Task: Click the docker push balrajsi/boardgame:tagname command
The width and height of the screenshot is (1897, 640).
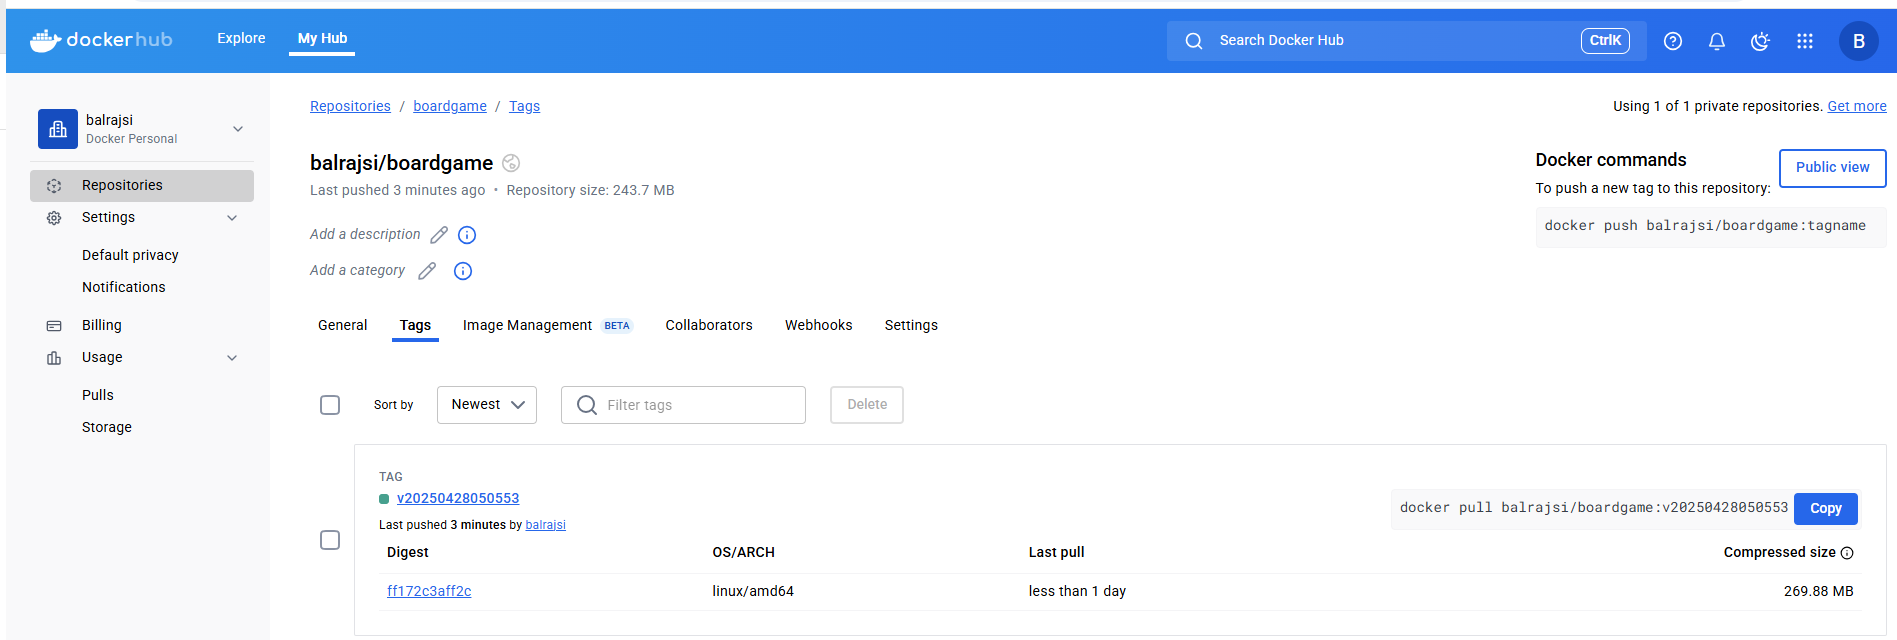Action: coord(1705,226)
